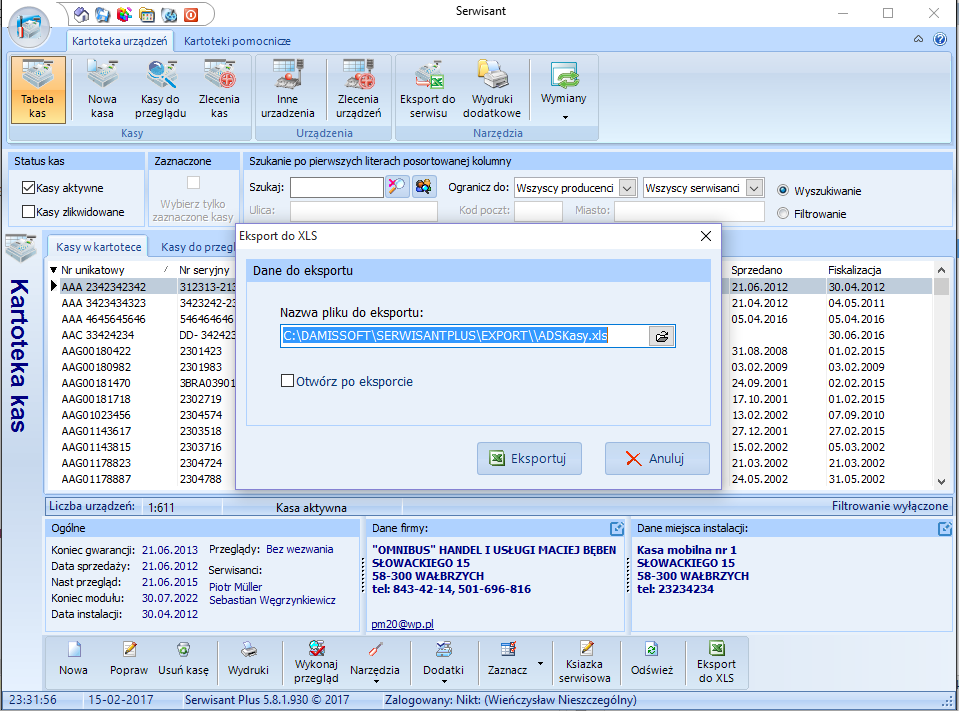The height and width of the screenshot is (711, 959).
Task: Click the Eksportuj button
Action: (x=529, y=459)
